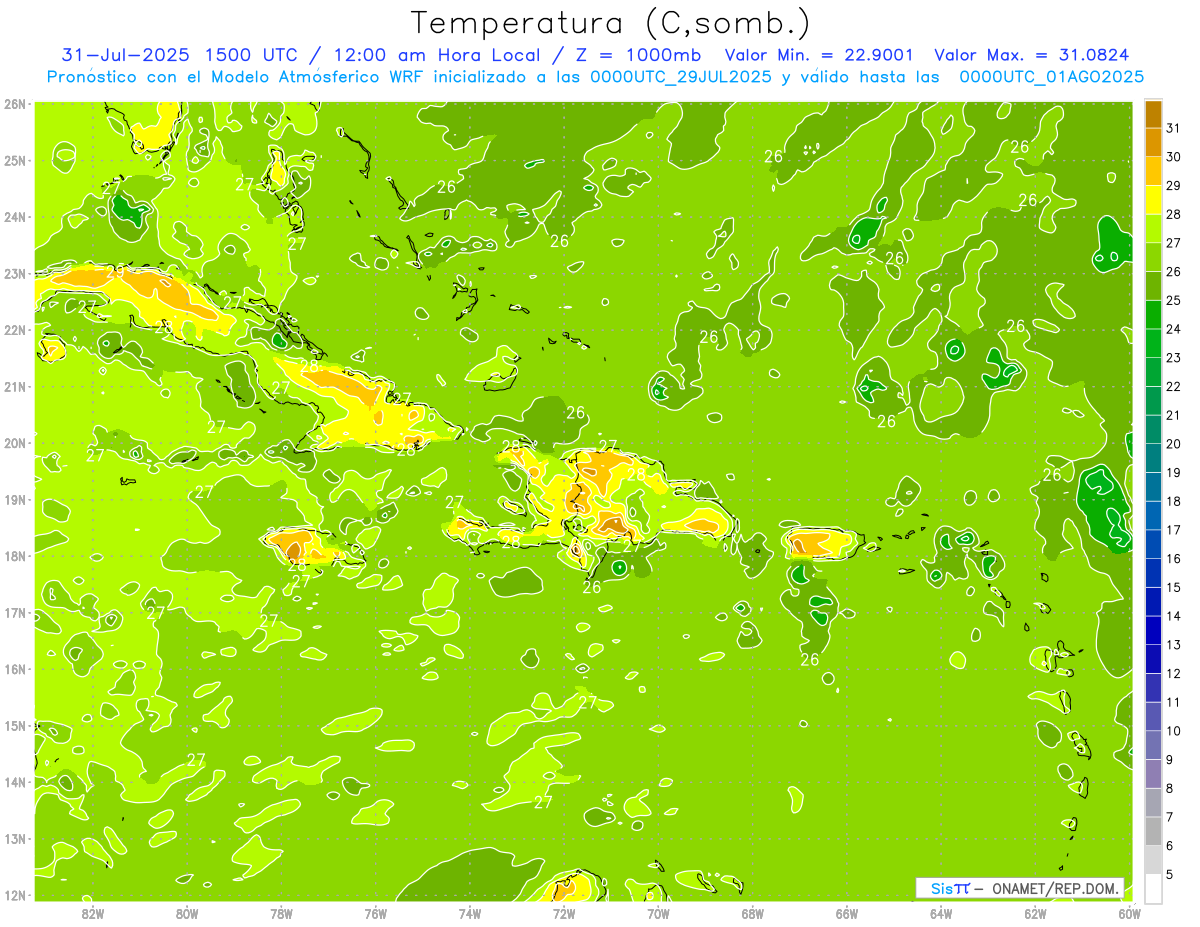Viewport: 1200px width, 927px height.
Task: Click the '80W' longitude axis label
Action: coord(187,913)
